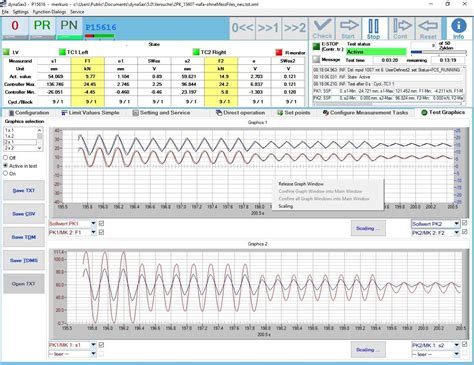Open the PK2/MK 1: s2 dropdown
The image size is (474, 365).
point(456,345)
